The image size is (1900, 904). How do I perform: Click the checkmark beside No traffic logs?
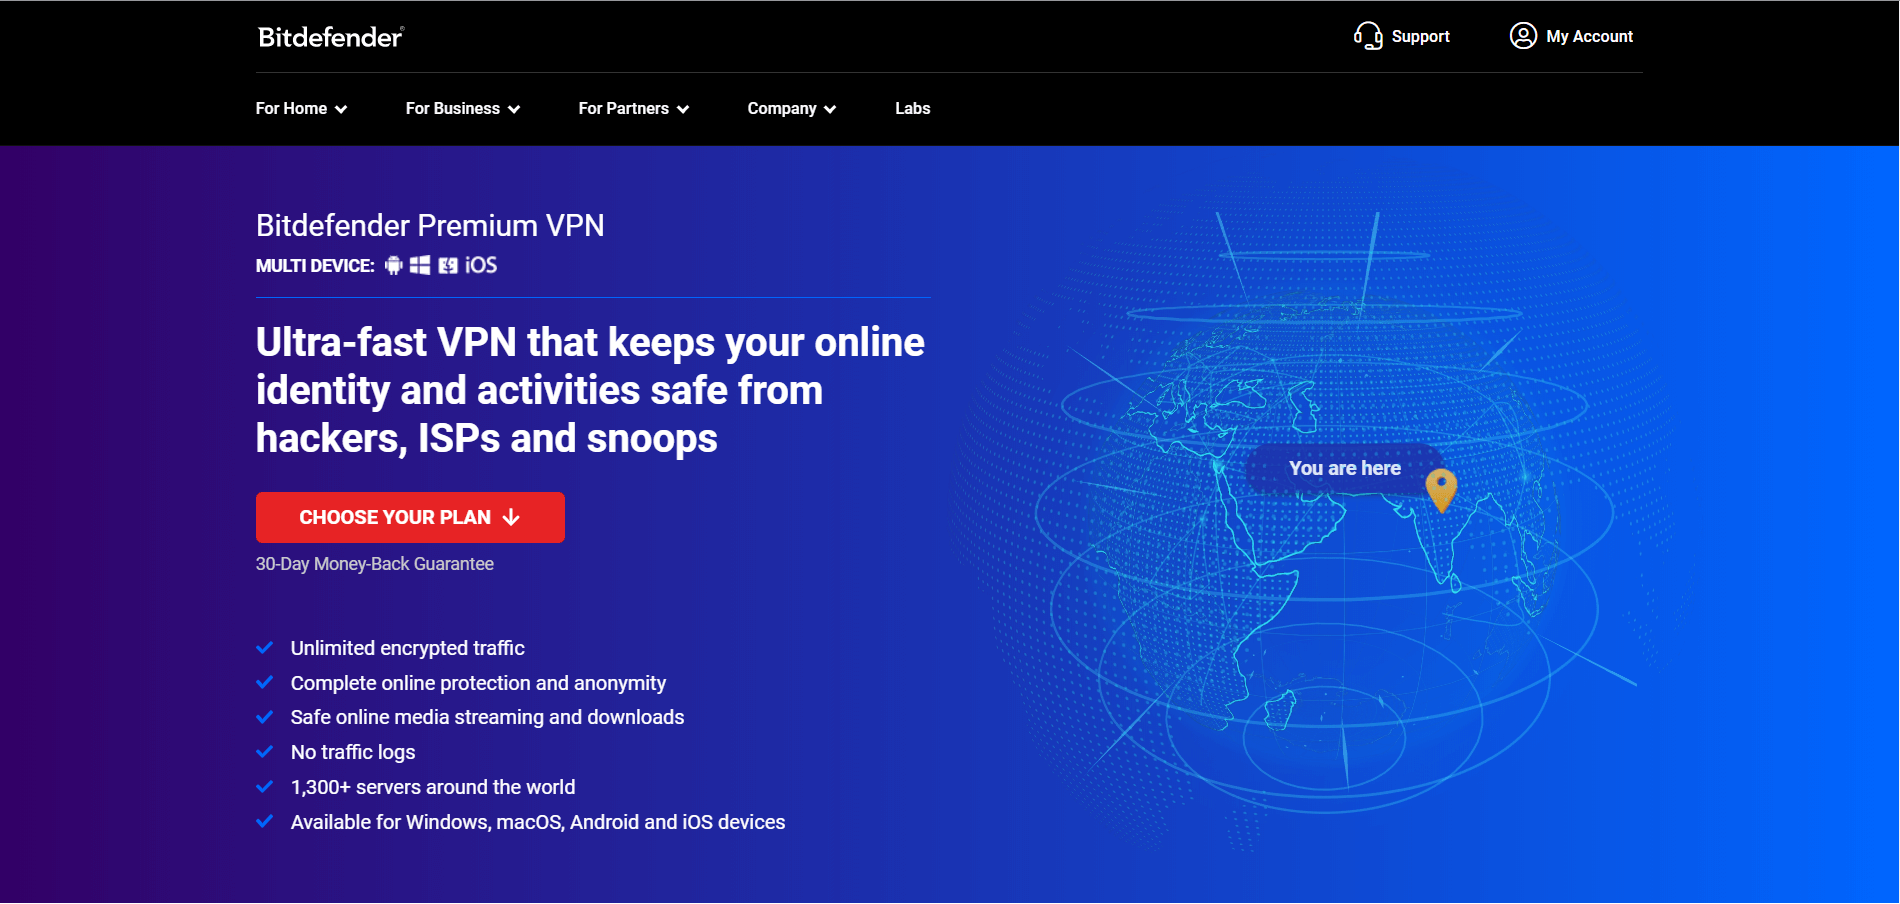265,752
